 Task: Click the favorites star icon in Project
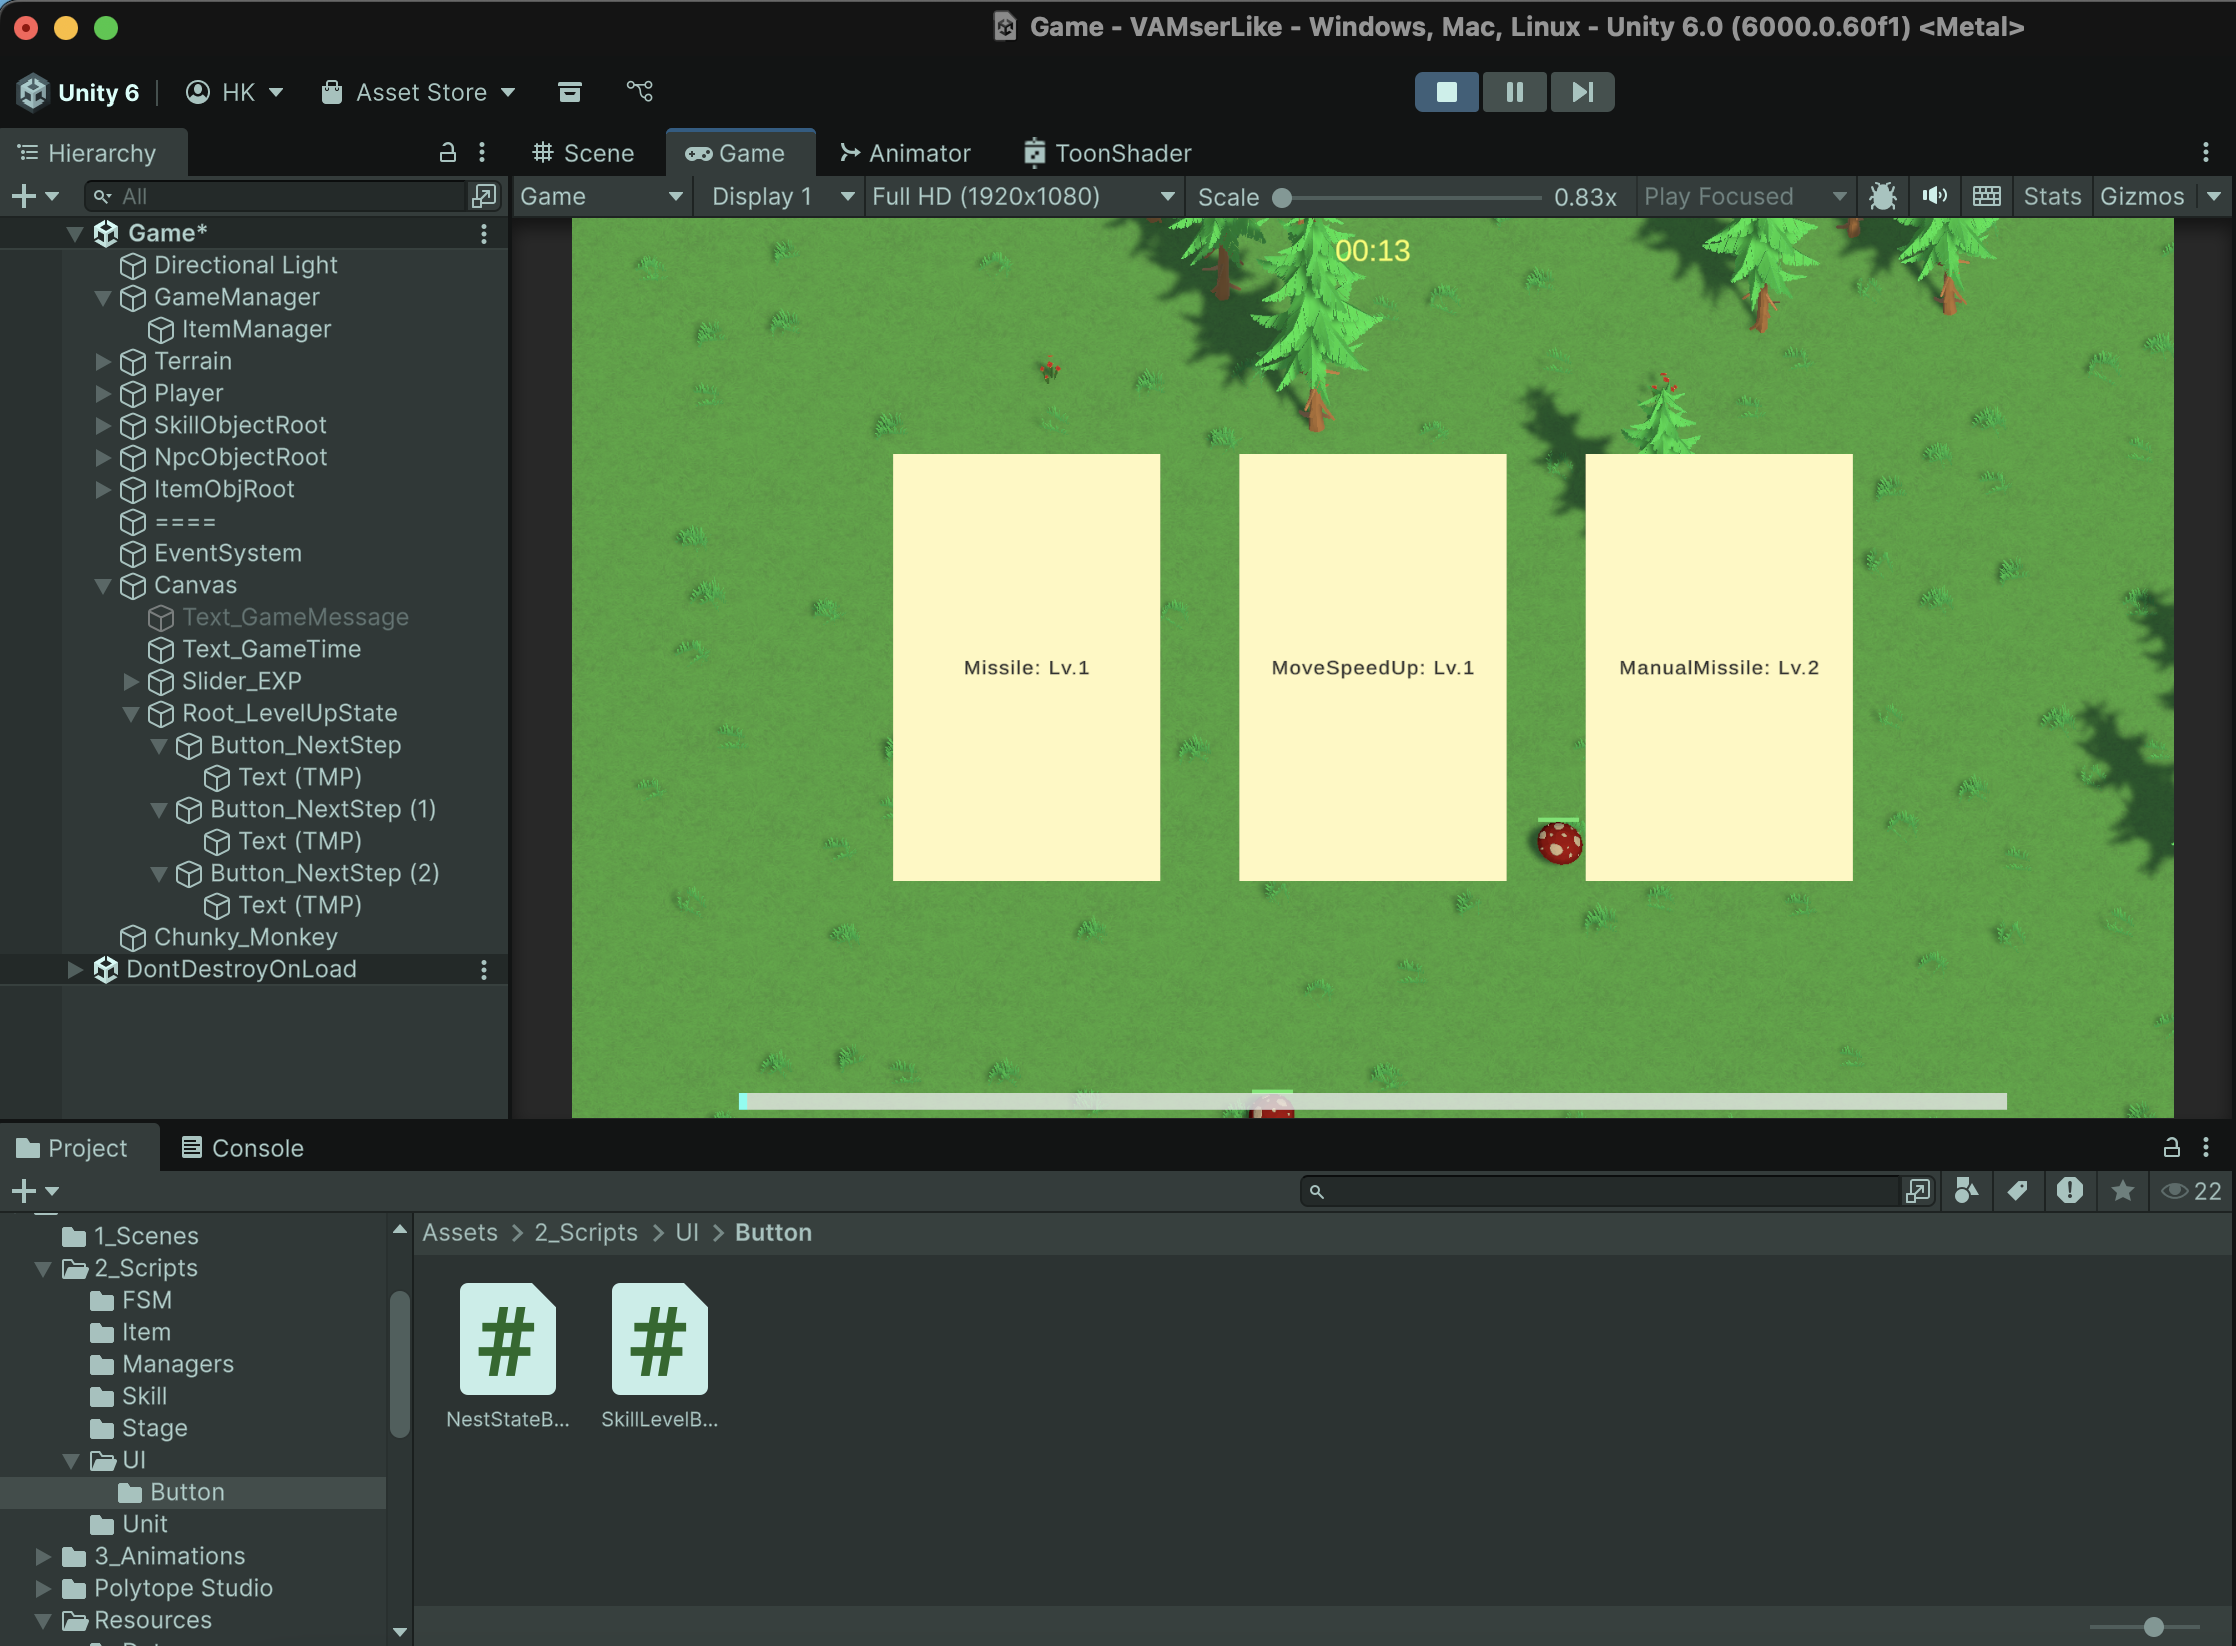coord(2122,1190)
